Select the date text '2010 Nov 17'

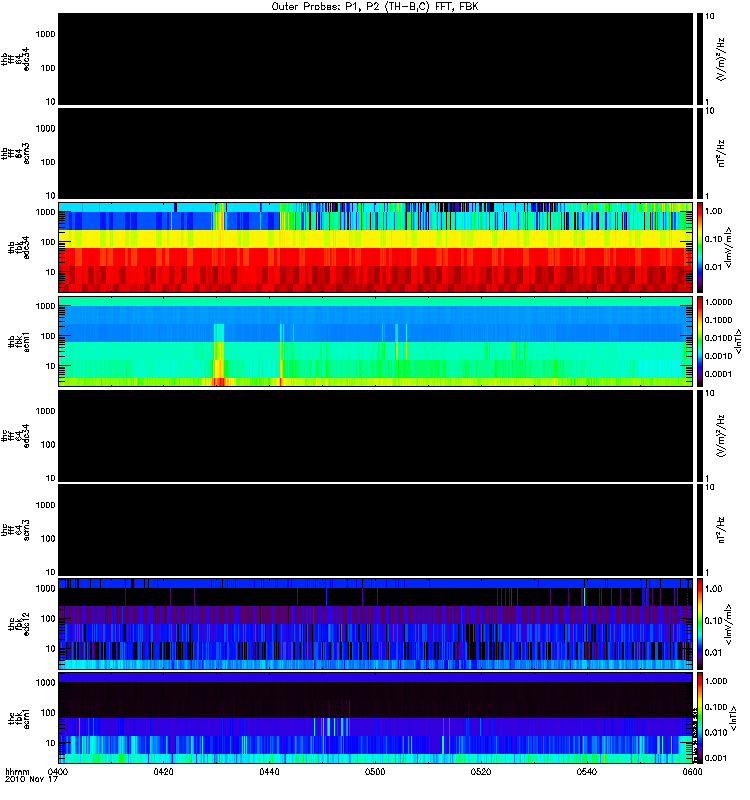(x=31, y=779)
